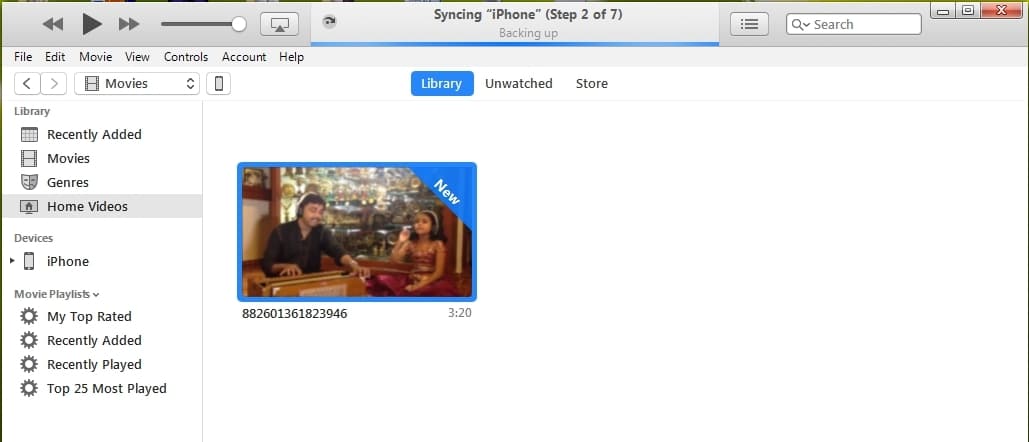Click the video title 882601361823946
This screenshot has height=442, width=1029.
tap(295, 313)
